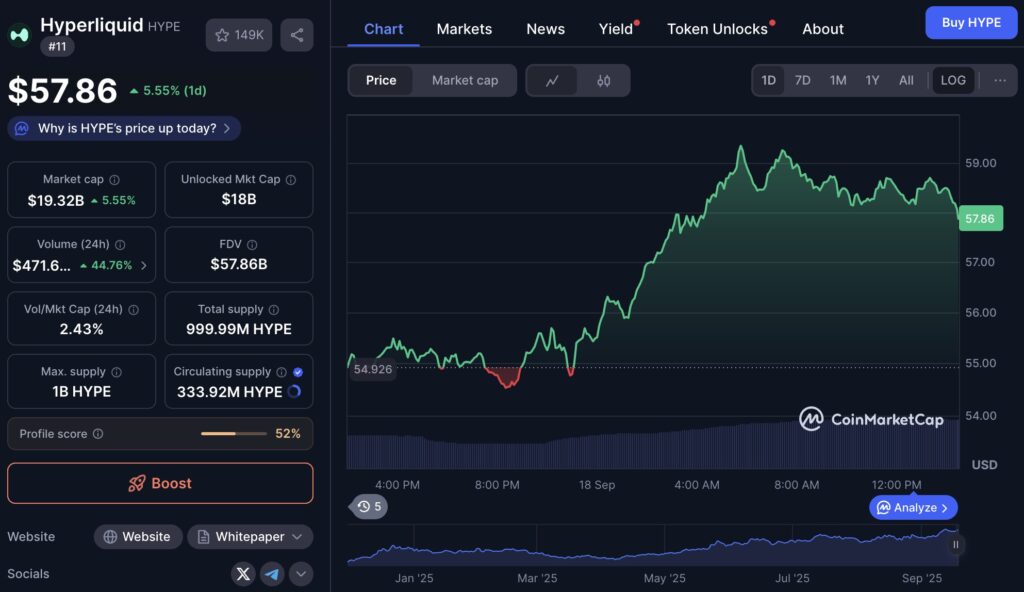Add HYPE to watchlist via star button

[x=239, y=35]
